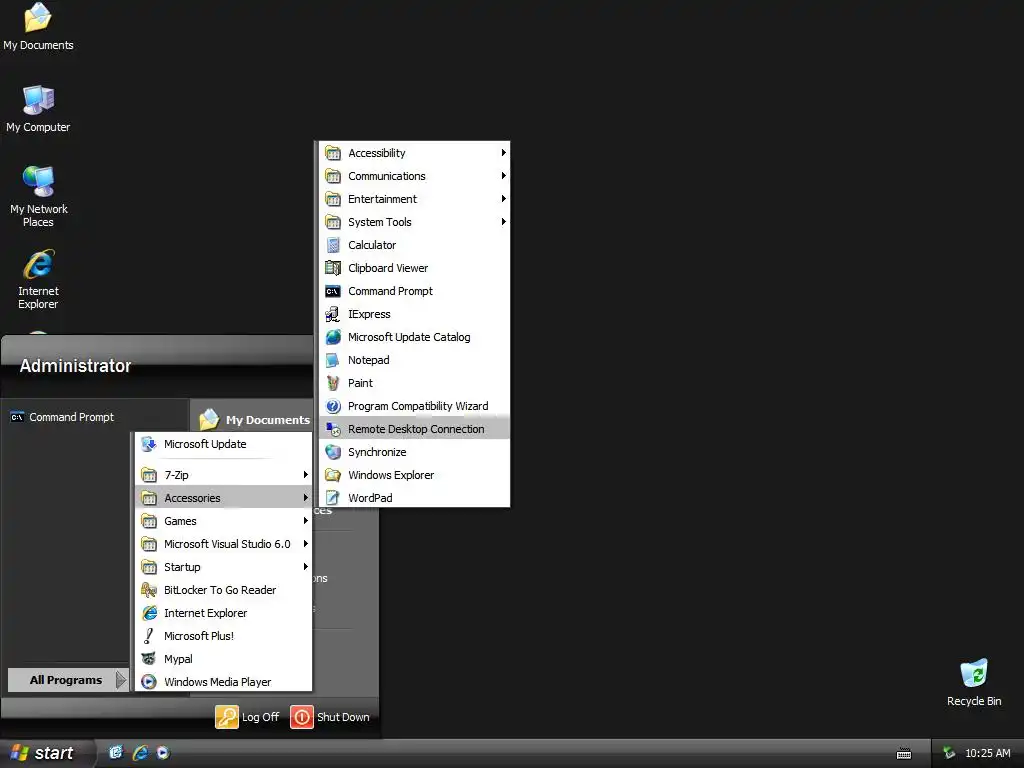
Task: Click the Accessories submenu arrow
Action: click(306, 498)
